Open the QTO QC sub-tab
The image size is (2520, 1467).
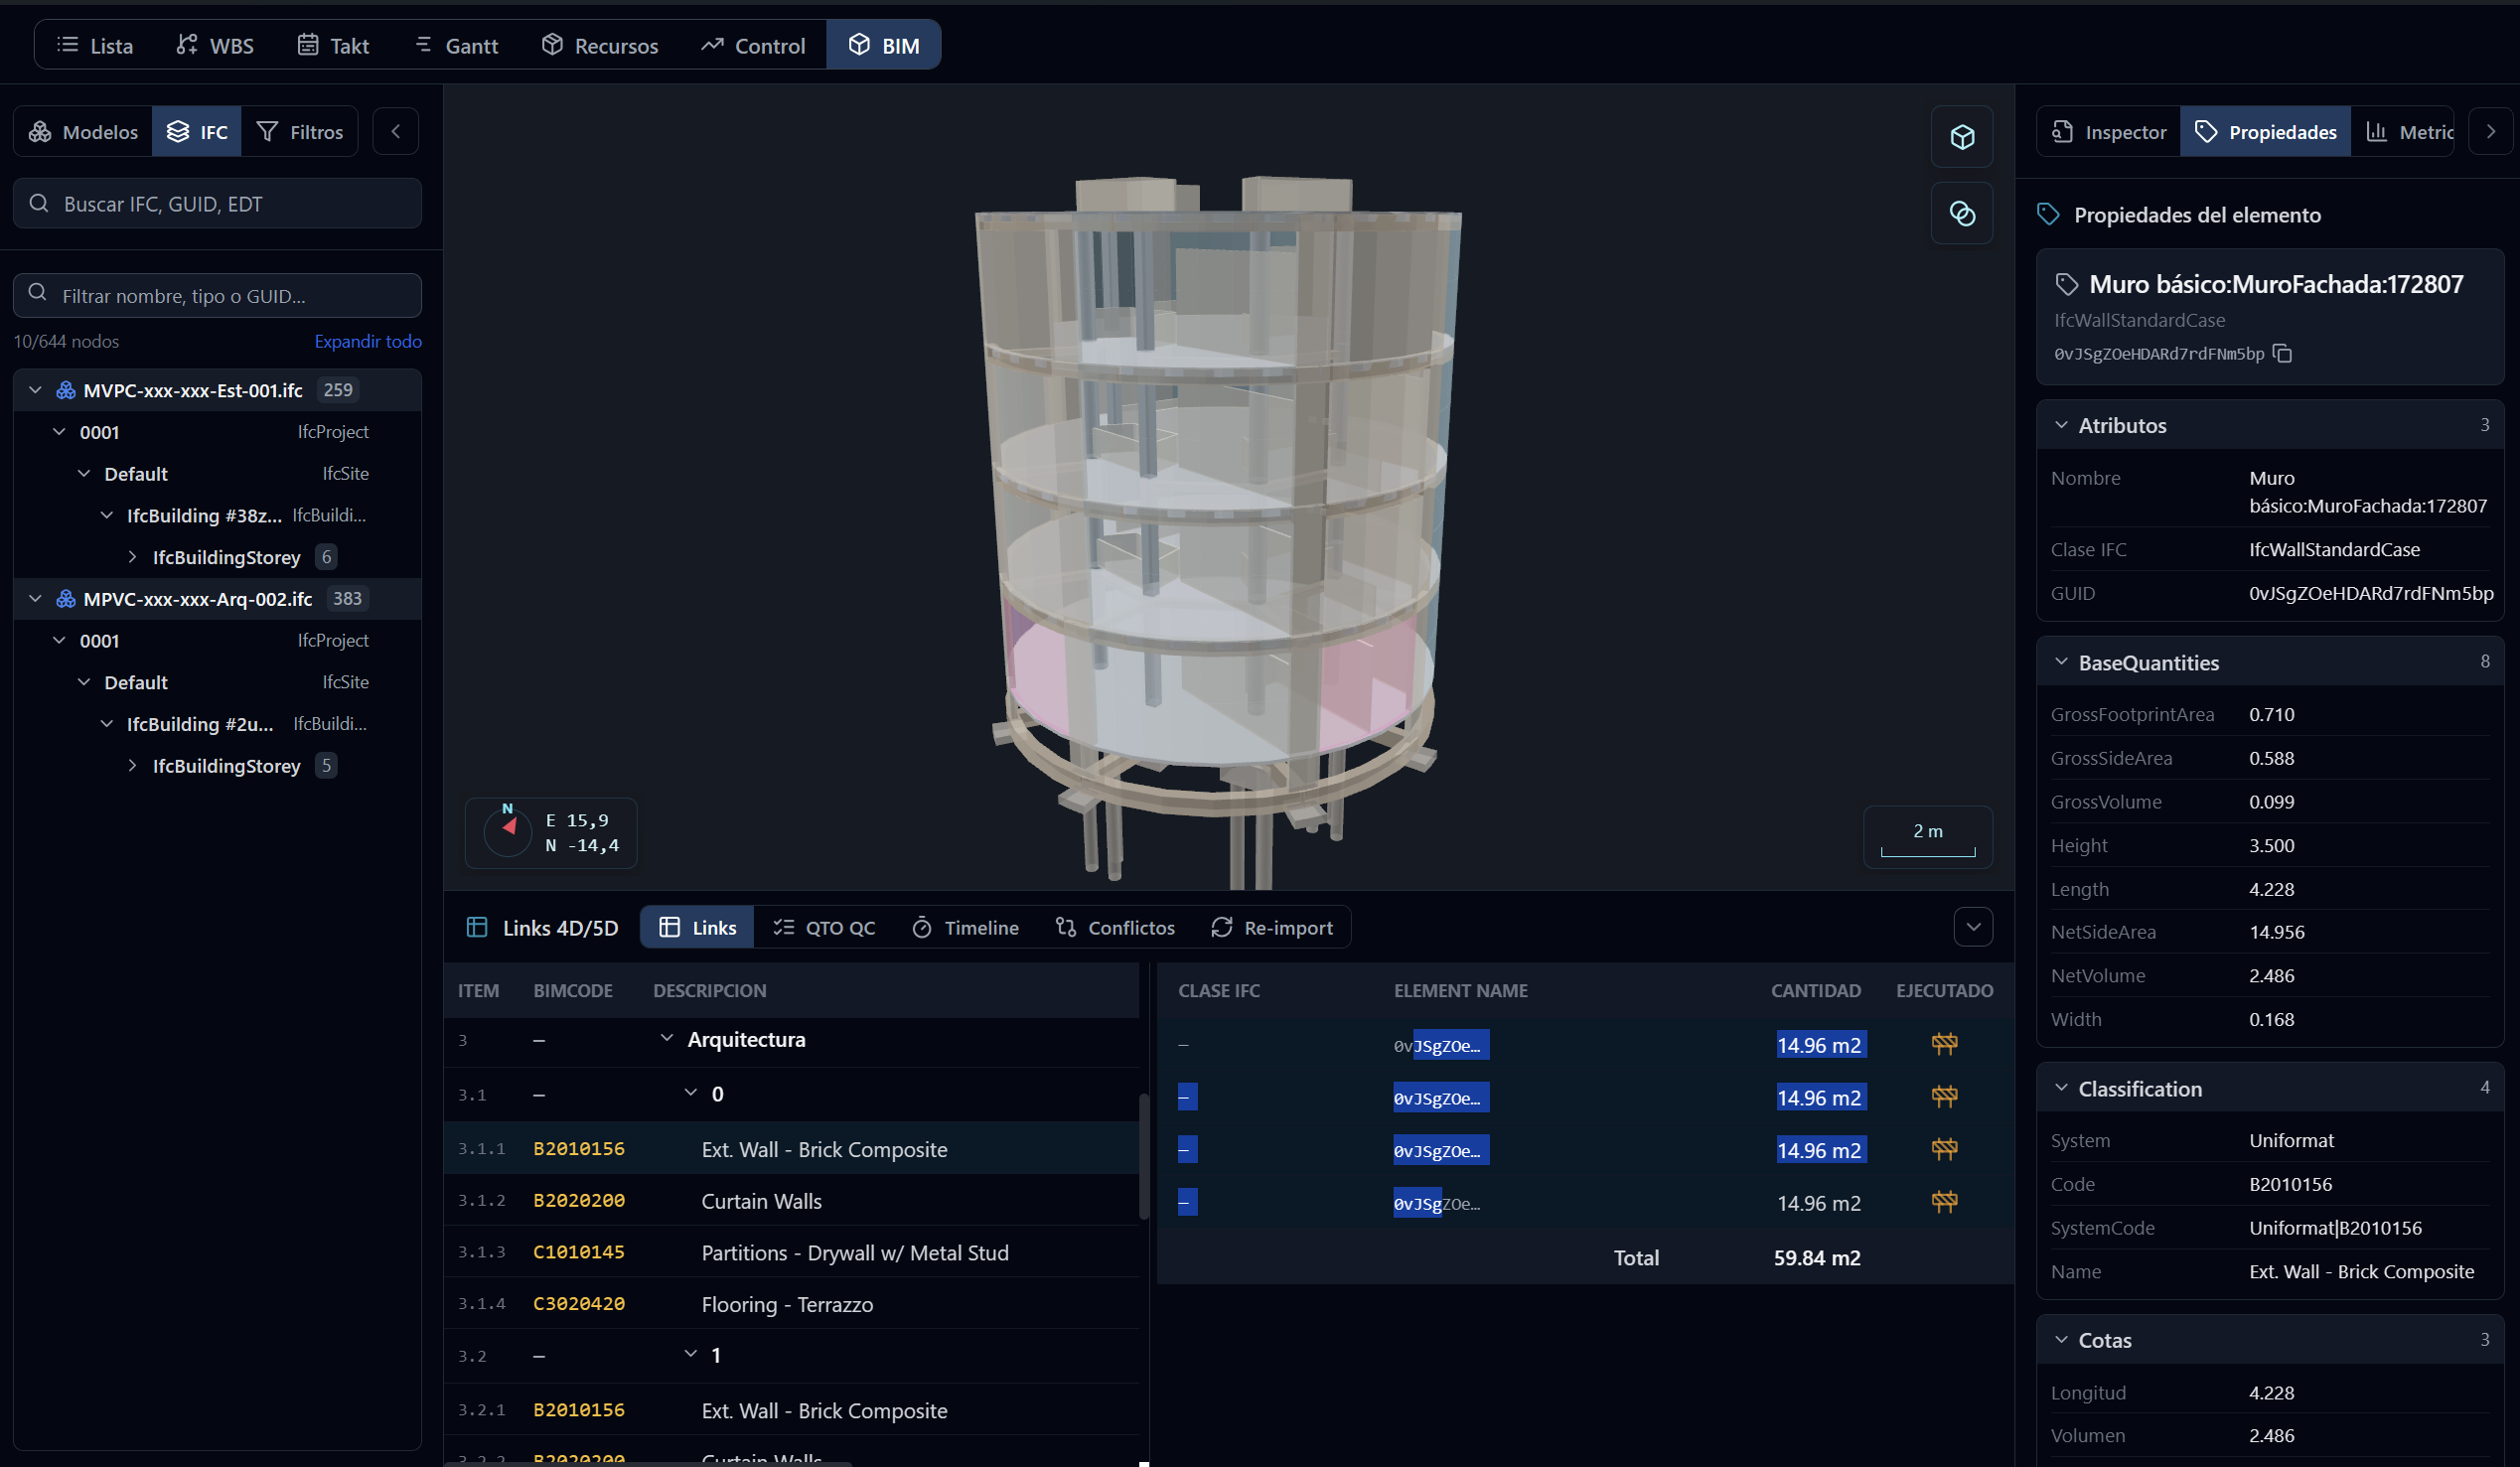point(824,928)
